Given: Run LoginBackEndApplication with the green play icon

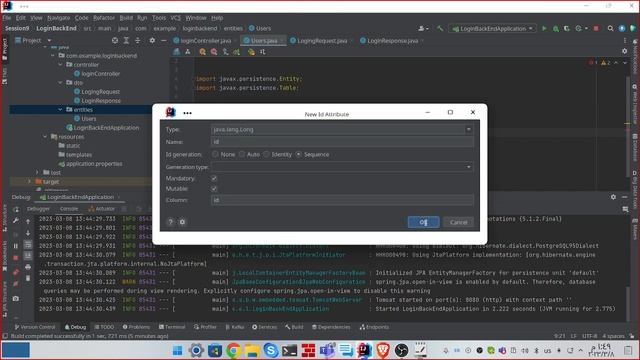Looking at the screenshot, I should click(544, 29).
